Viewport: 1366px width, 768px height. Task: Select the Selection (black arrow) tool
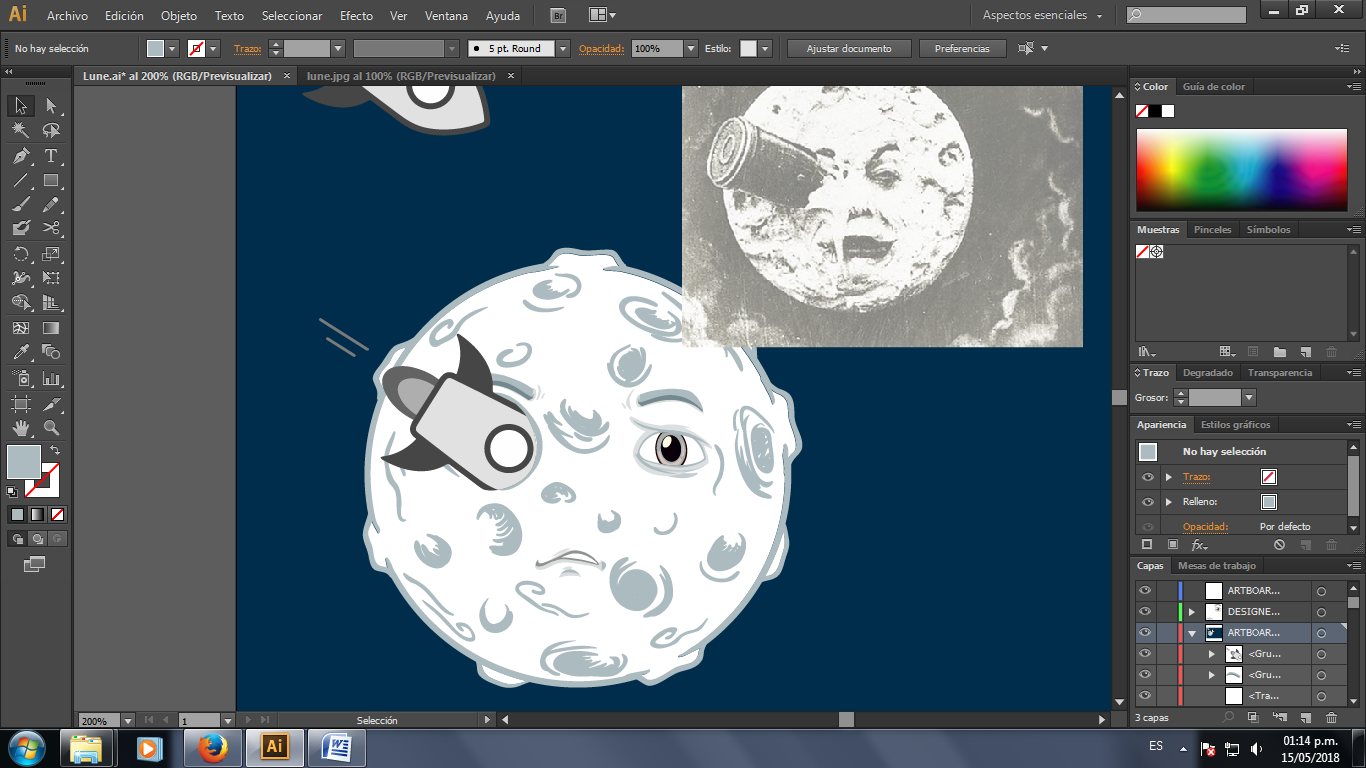[21, 106]
